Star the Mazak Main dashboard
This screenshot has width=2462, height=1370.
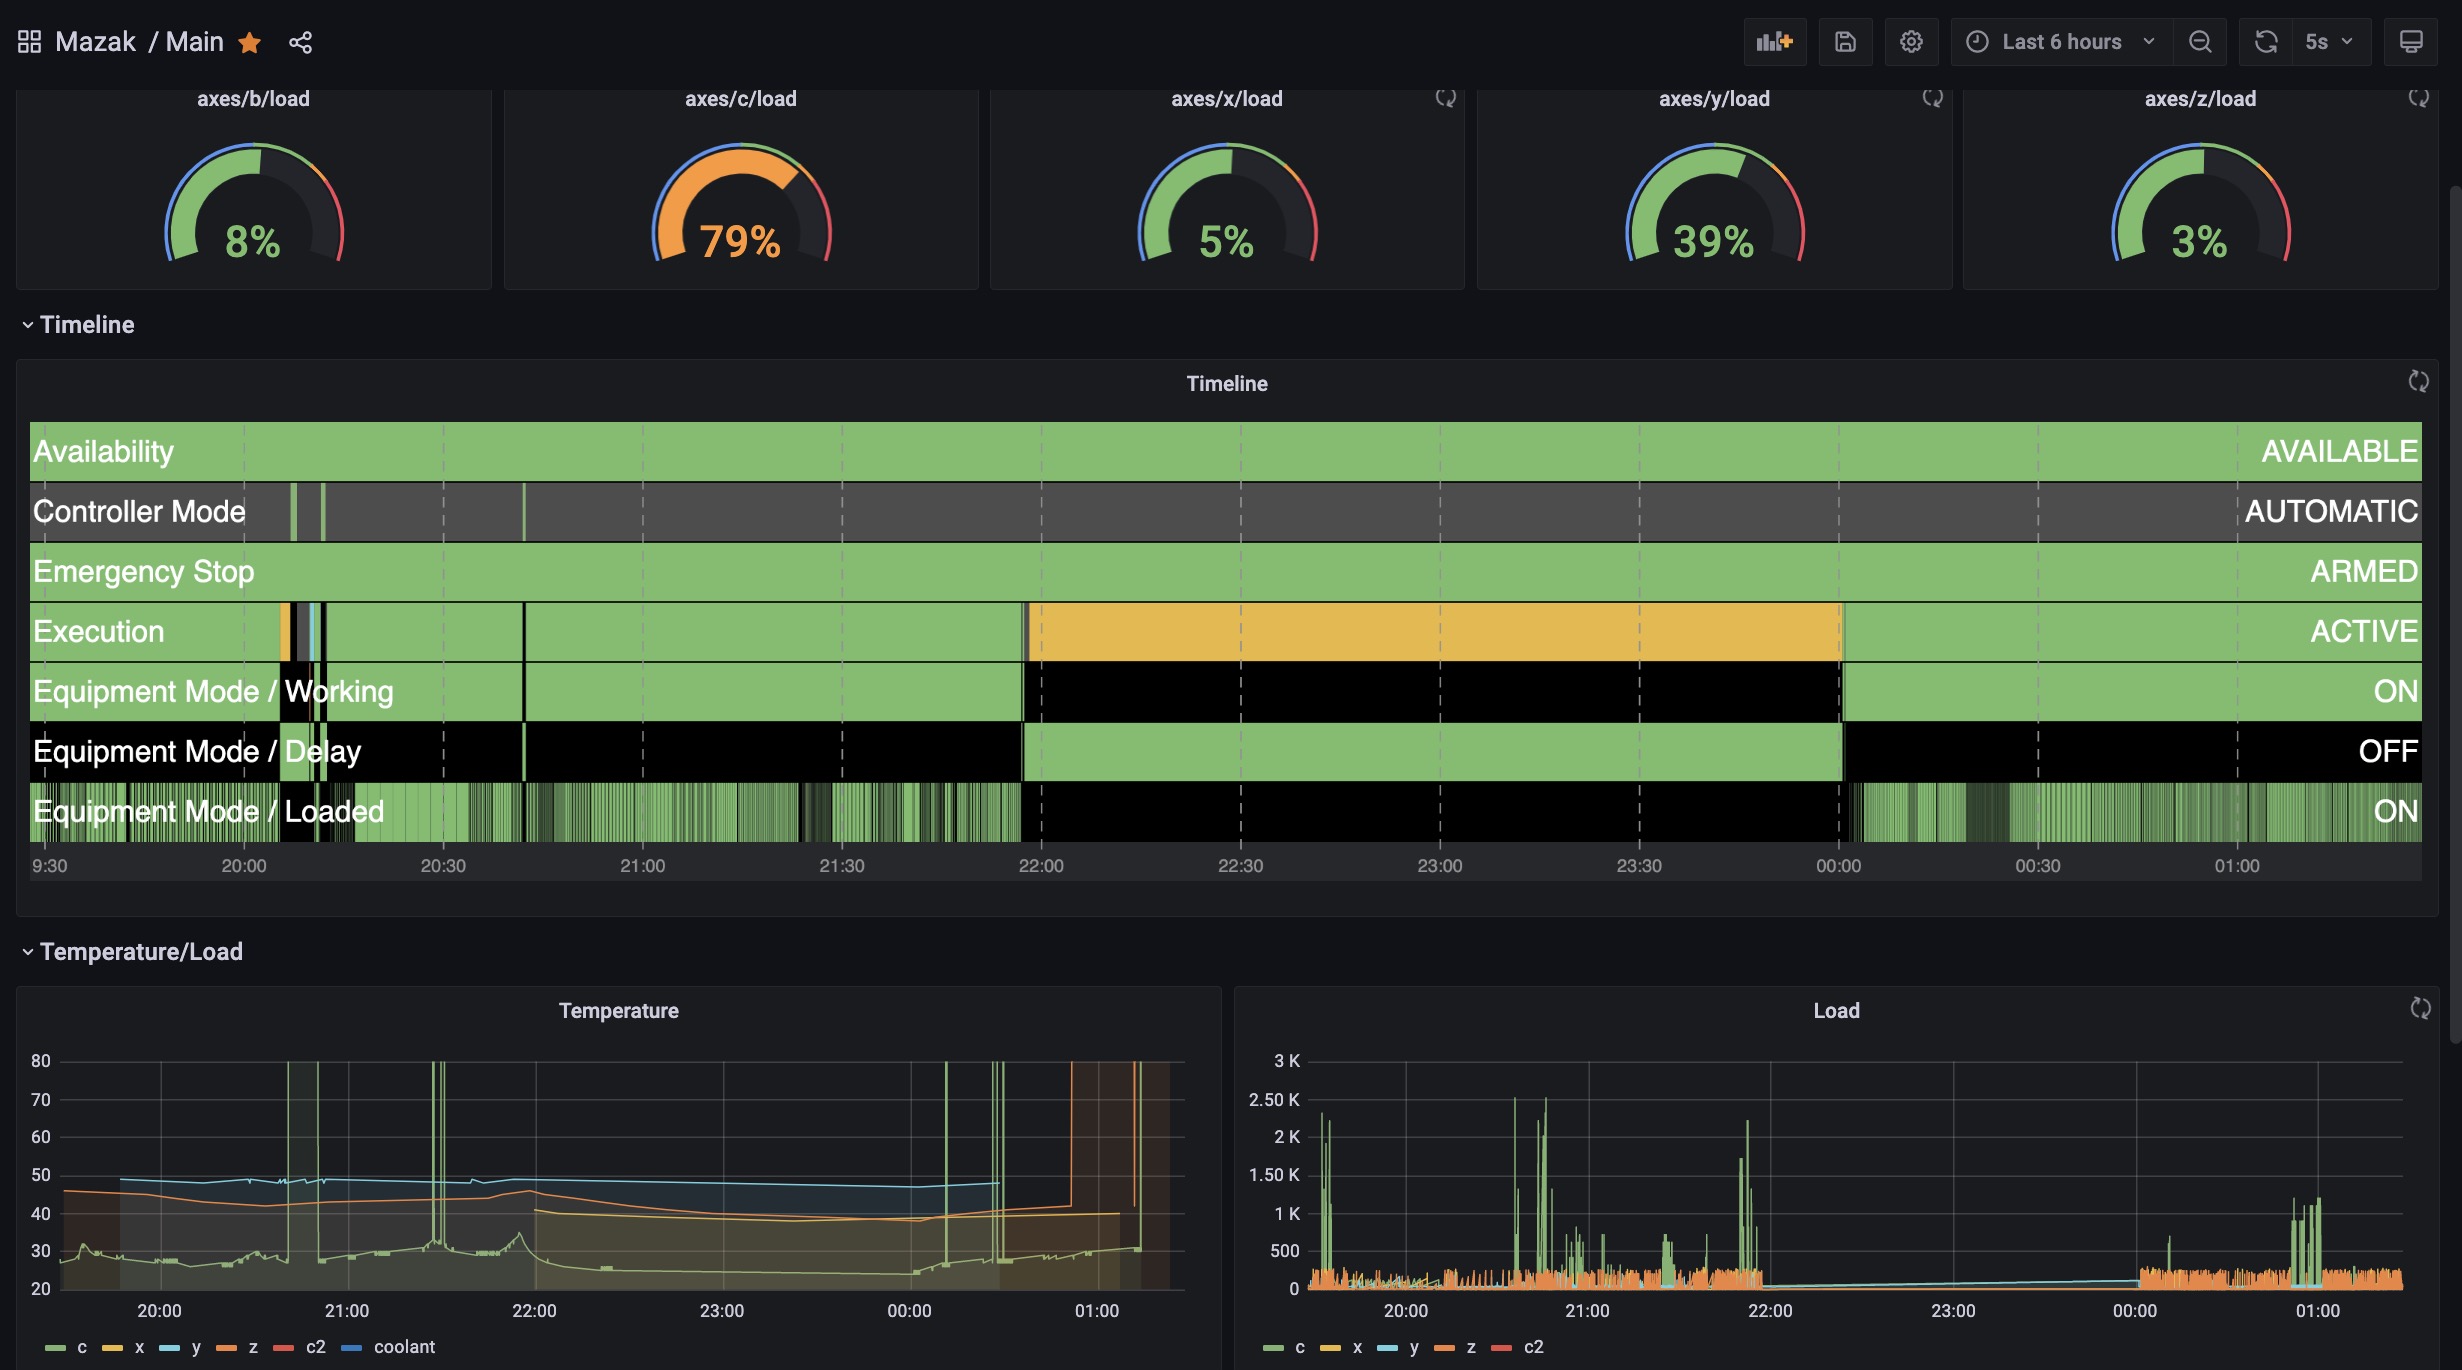coord(250,42)
